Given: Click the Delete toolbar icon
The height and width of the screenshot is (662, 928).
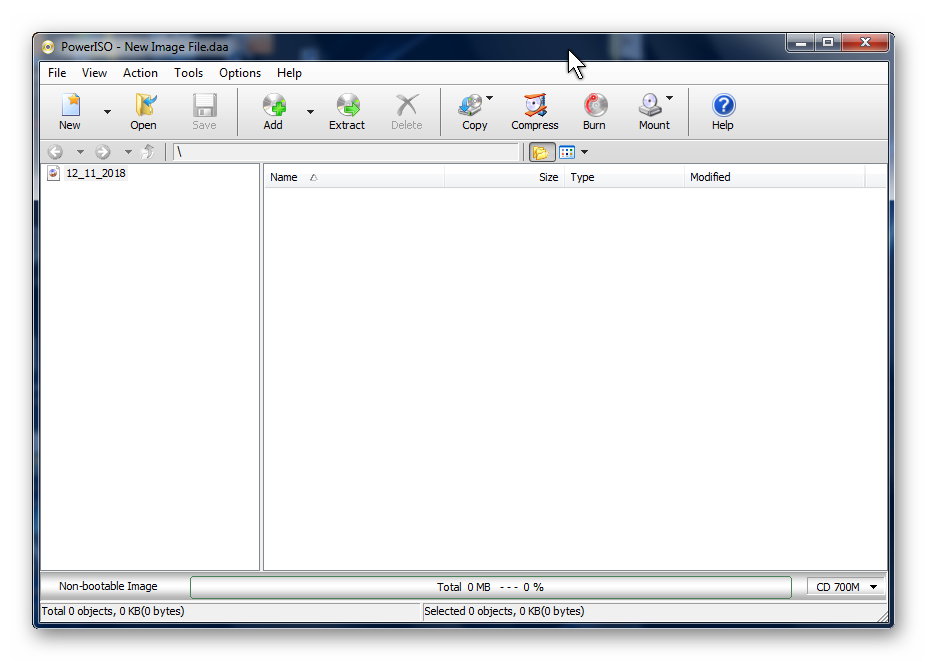Looking at the screenshot, I should 407,105.
